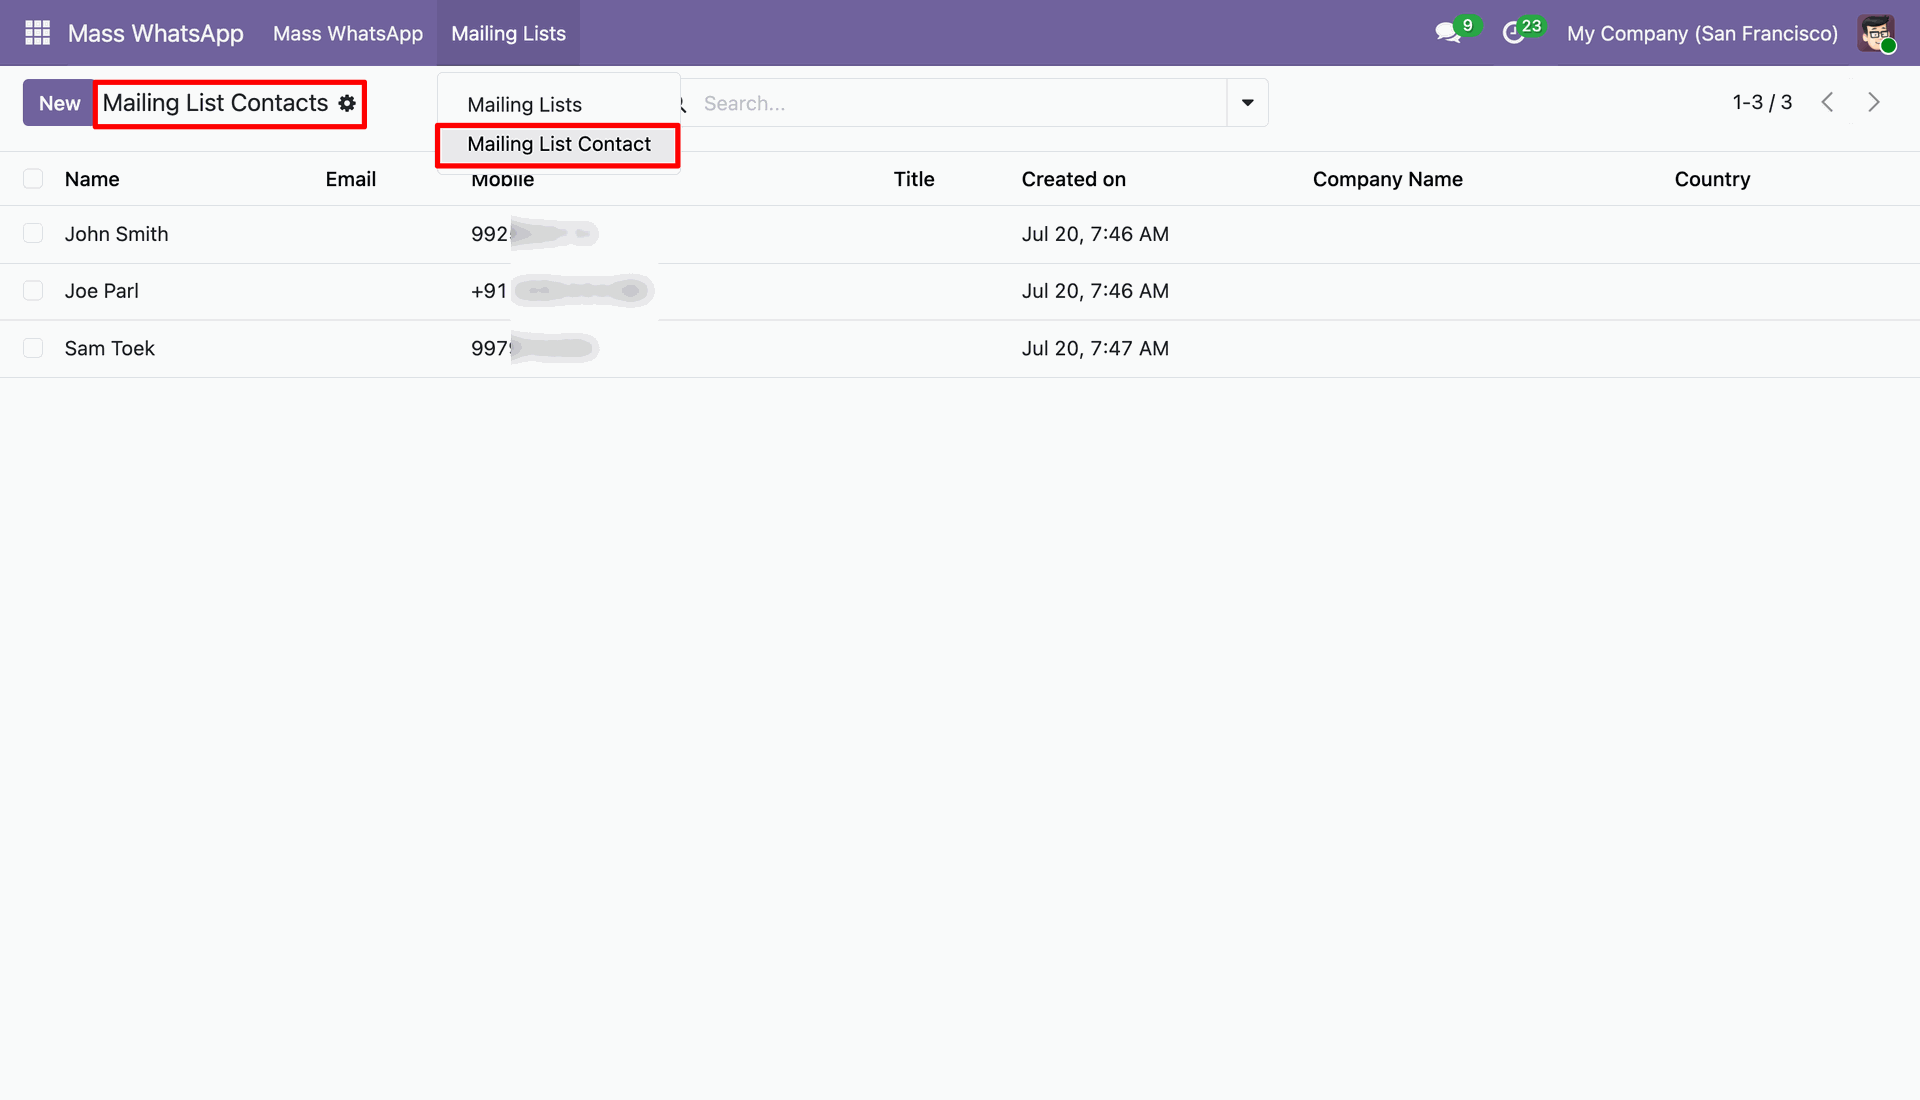Sort by the Created on column header
This screenshot has width=1920, height=1100.
tap(1074, 179)
